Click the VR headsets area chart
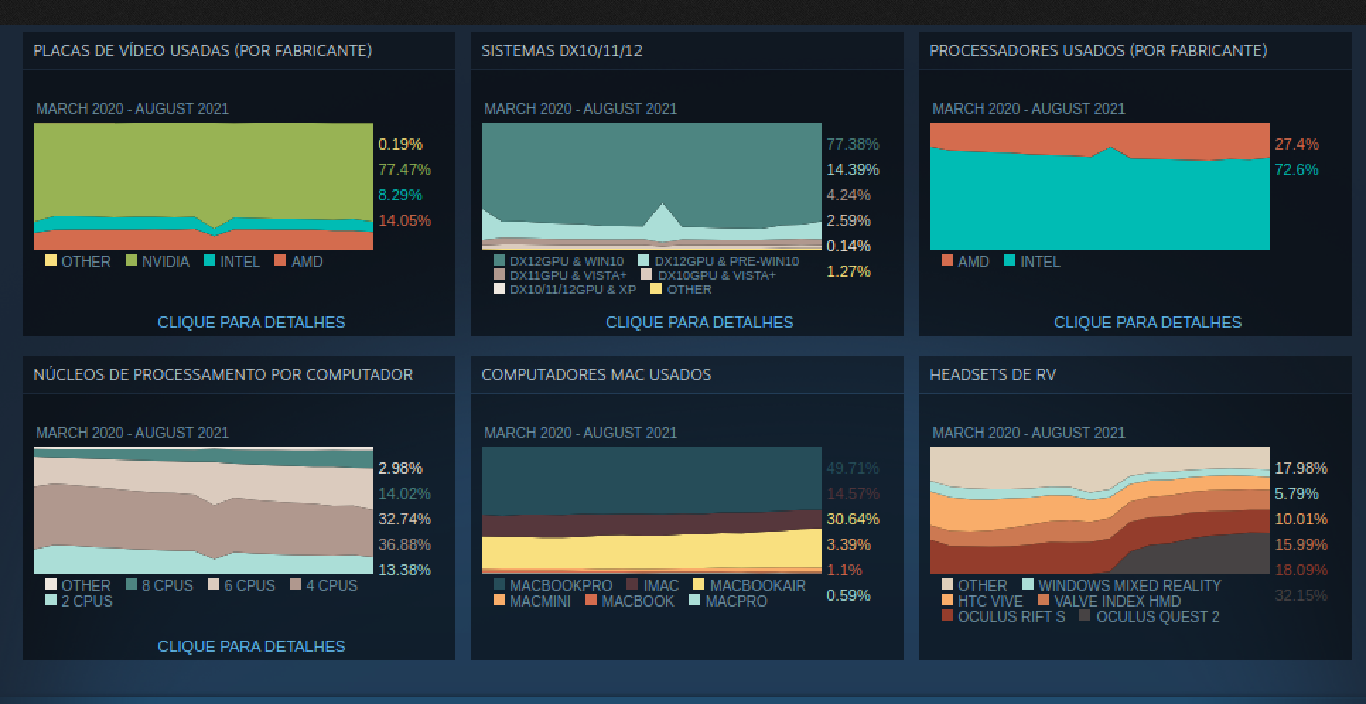Screen dimensions: 1366x704 coord(1099,511)
